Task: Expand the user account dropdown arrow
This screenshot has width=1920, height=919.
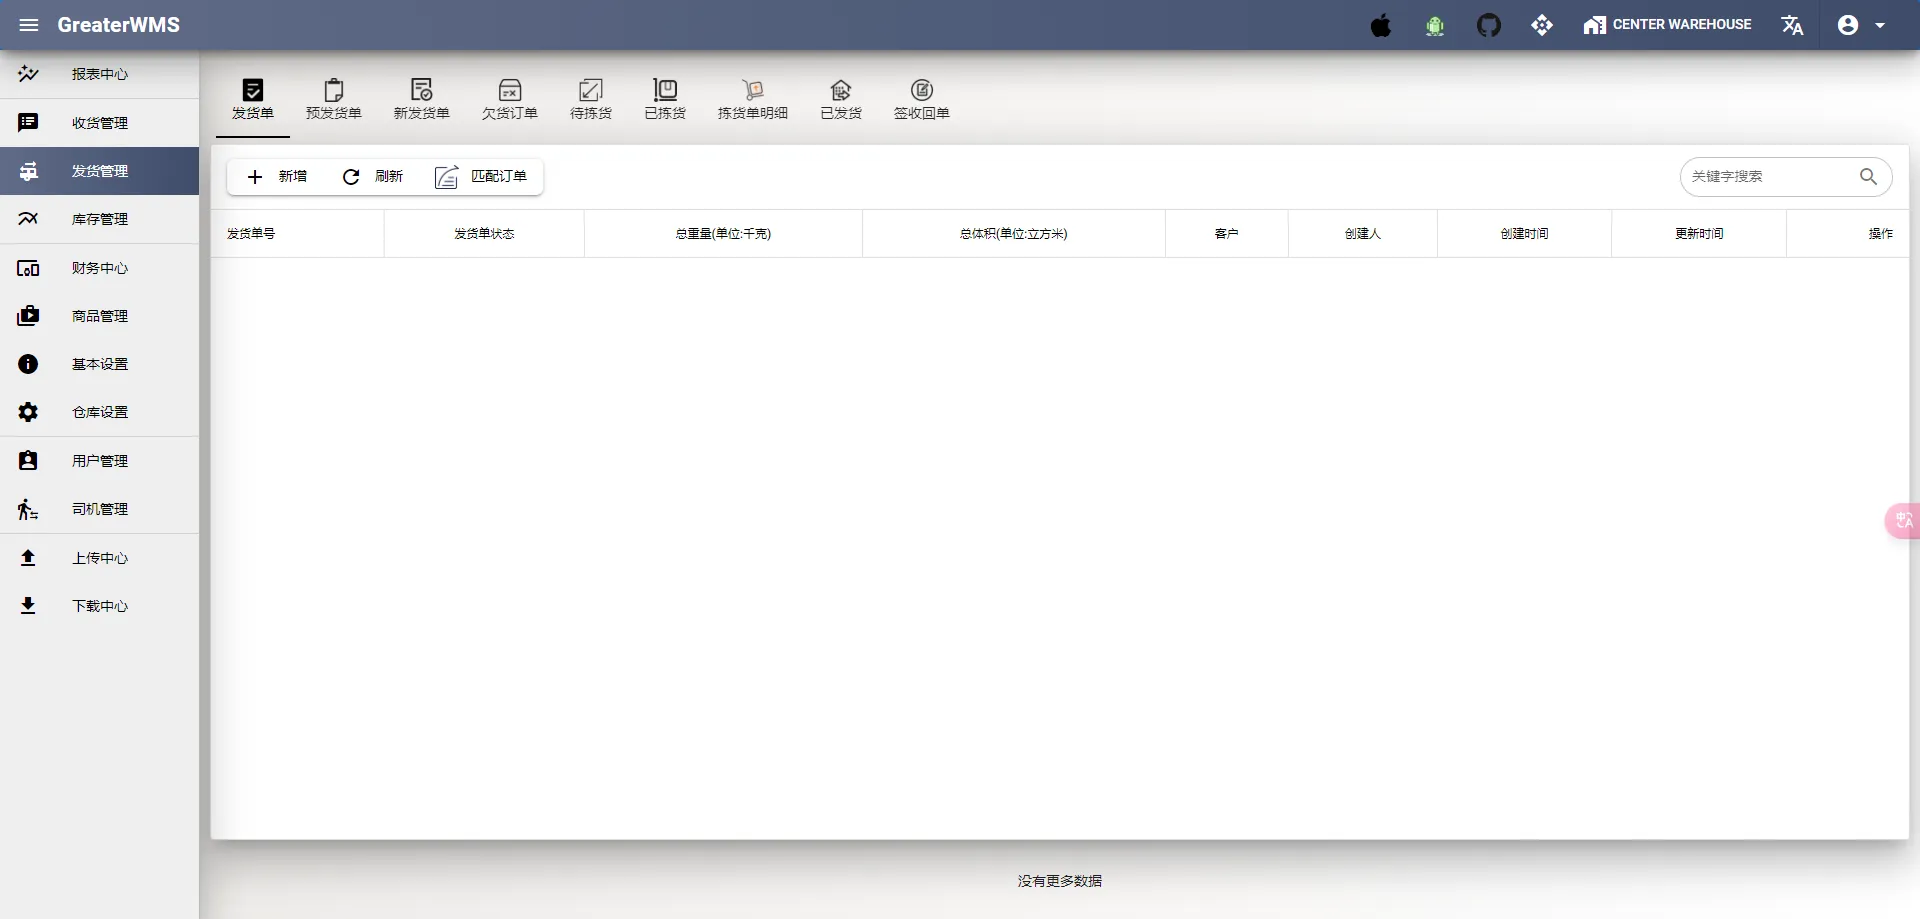Action: click(1880, 26)
